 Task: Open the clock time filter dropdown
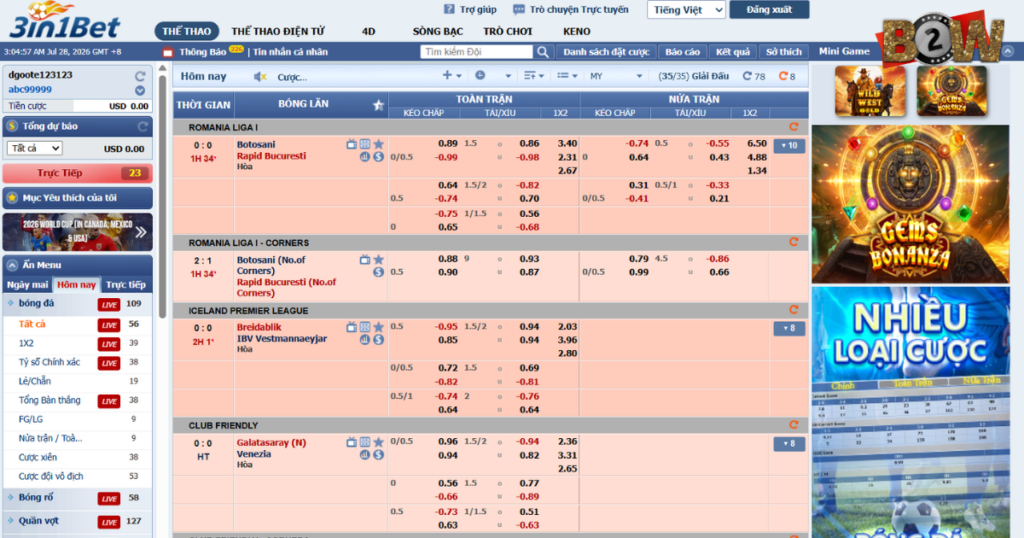(493, 76)
